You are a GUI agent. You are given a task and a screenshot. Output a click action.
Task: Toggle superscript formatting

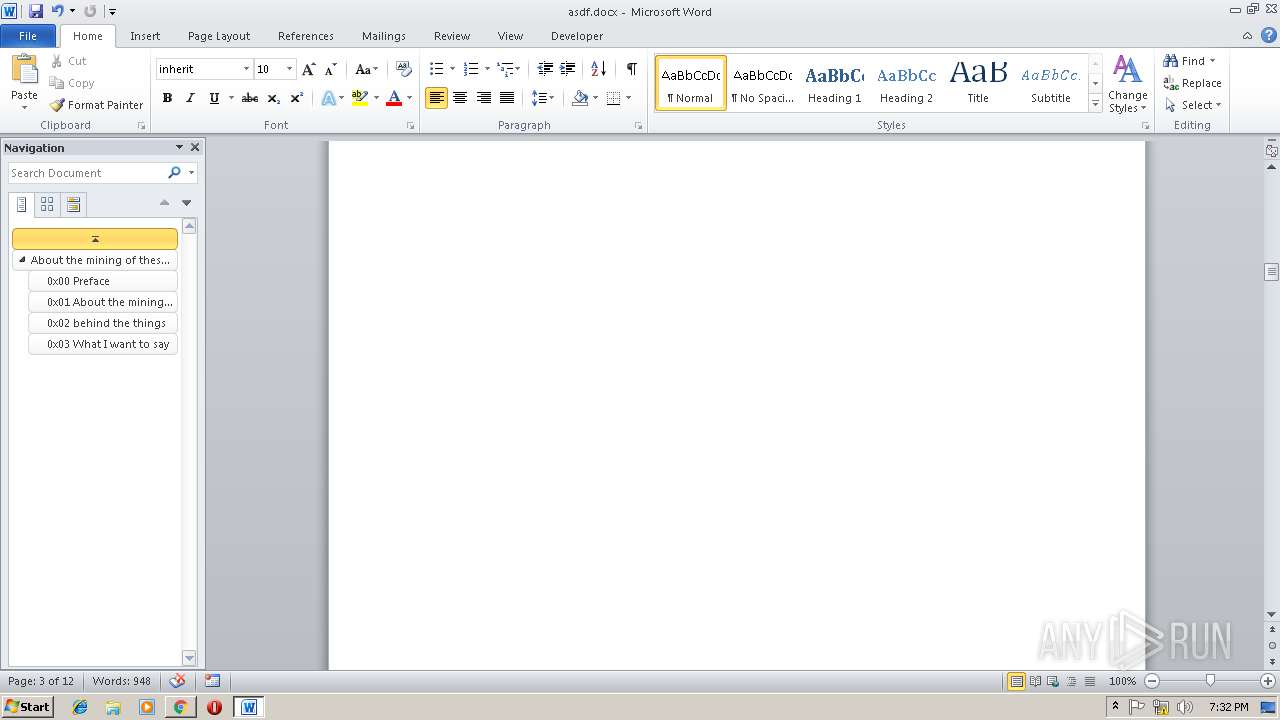(x=296, y=98)
